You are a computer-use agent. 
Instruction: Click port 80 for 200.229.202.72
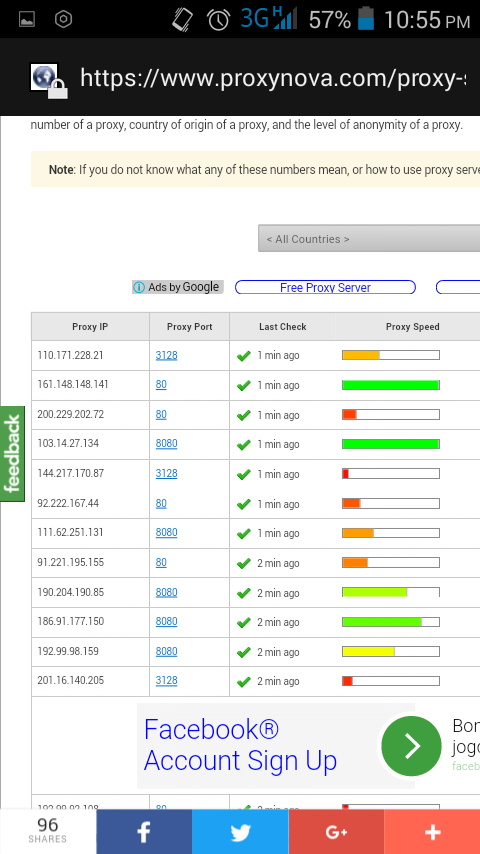[161, 414]
